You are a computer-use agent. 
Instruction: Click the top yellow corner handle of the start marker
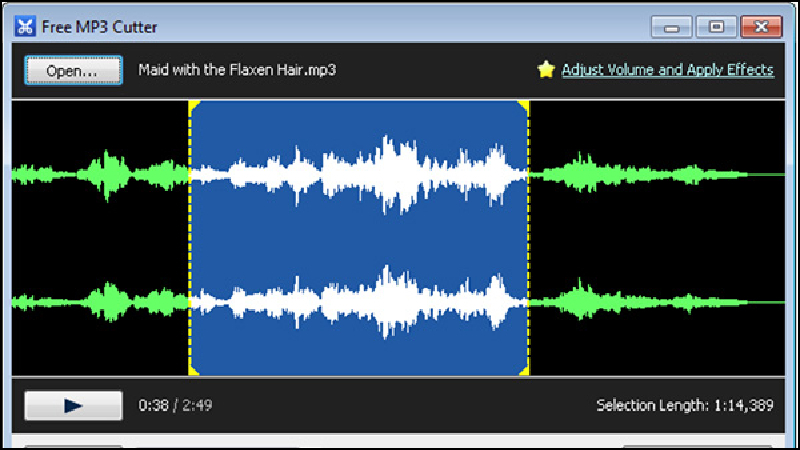tap(194, 106)
